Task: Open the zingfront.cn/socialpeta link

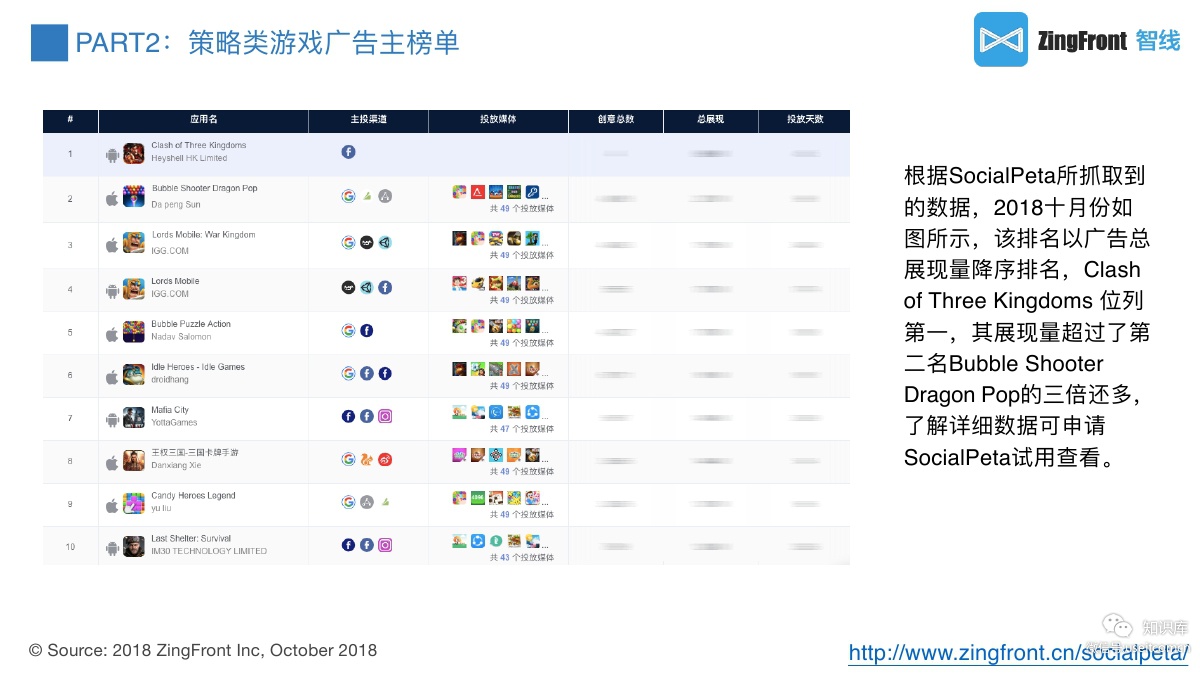Action: coord(1019,653)
